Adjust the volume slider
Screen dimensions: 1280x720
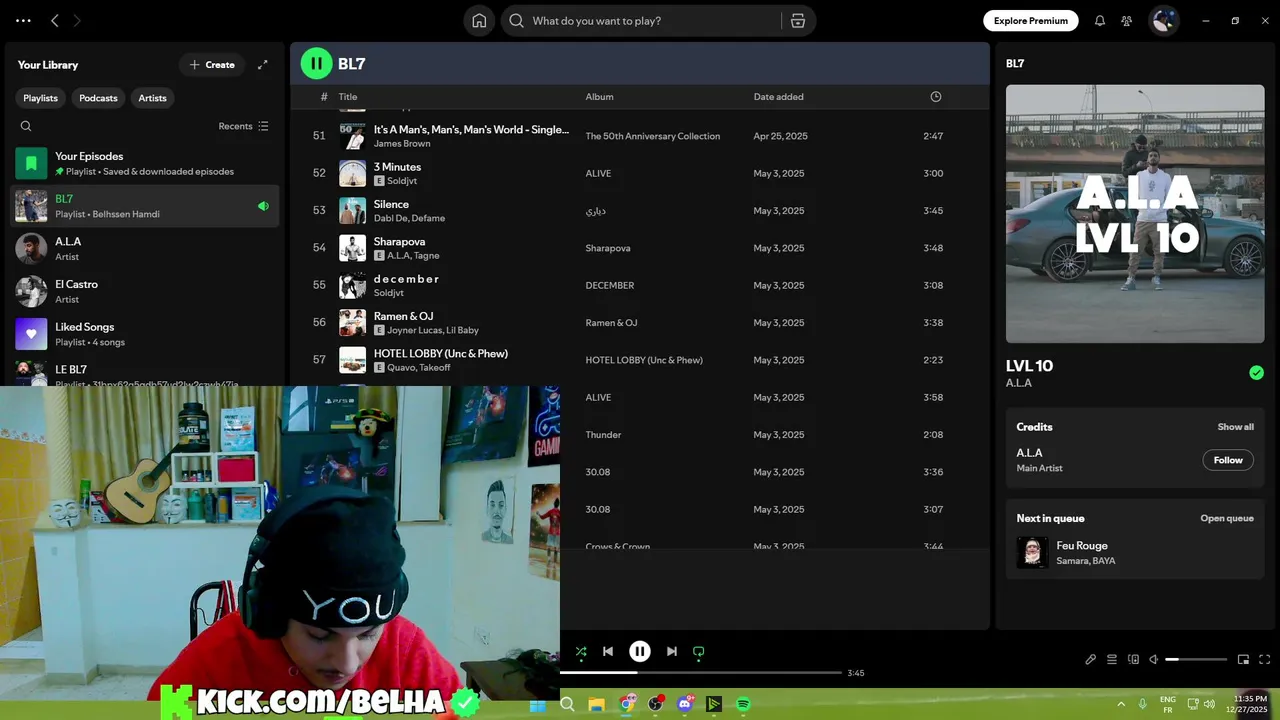pyautogui.click(x=1196, y=659)
